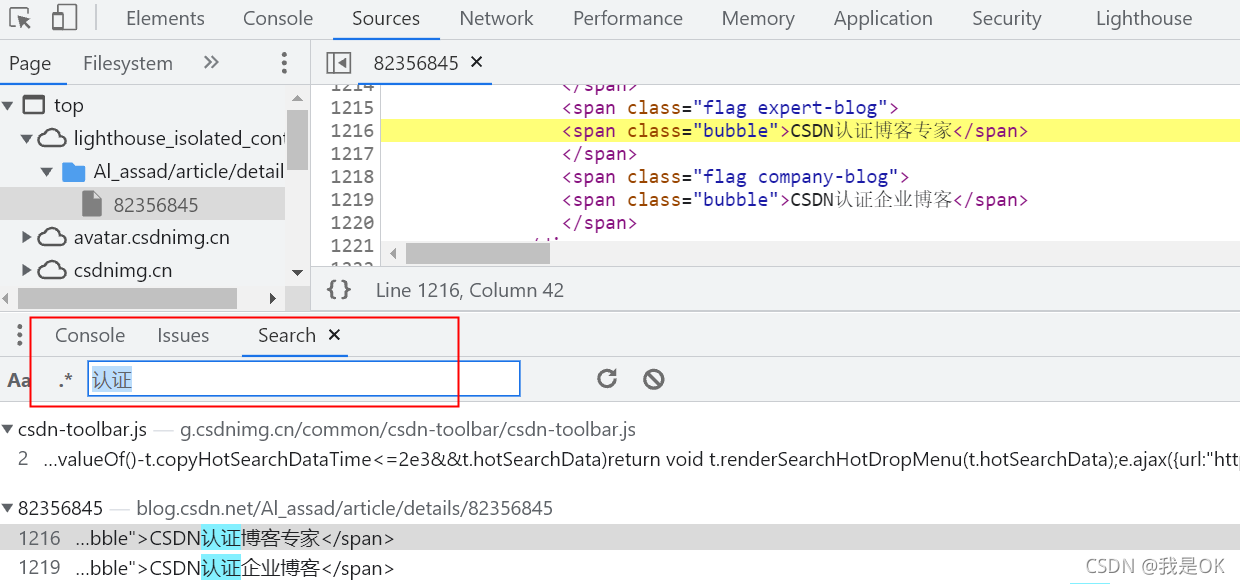1240x584 pixels.
Task: Toggle regular expression .* search option
Action: tap(66, 380)
